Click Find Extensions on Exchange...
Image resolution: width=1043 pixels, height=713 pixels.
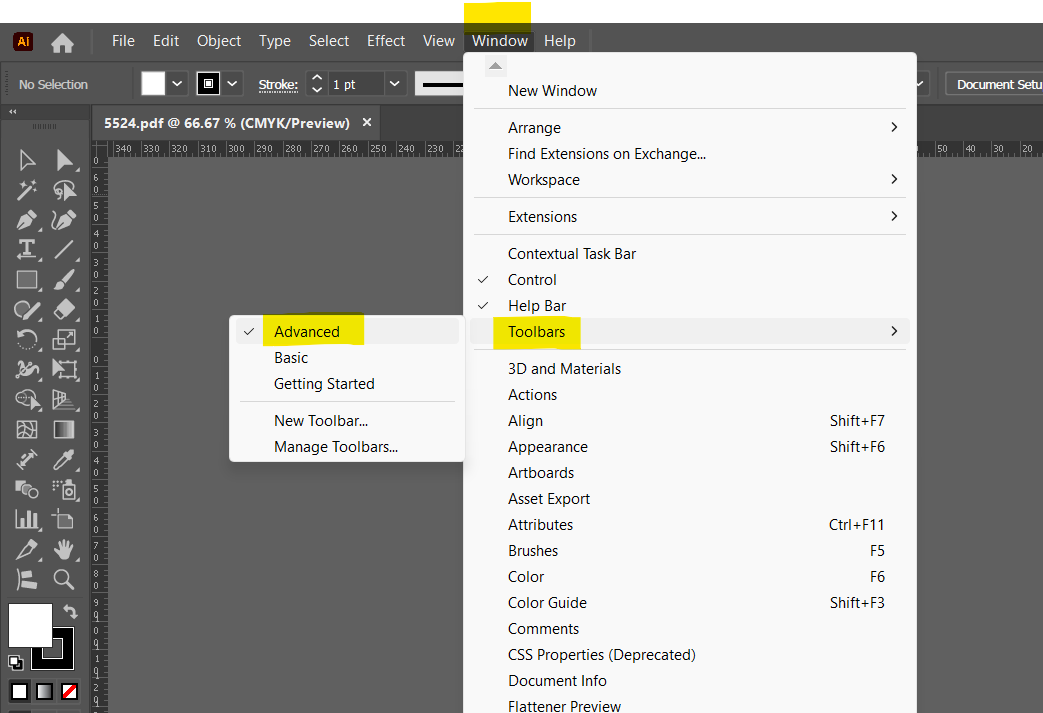point(690,154)
